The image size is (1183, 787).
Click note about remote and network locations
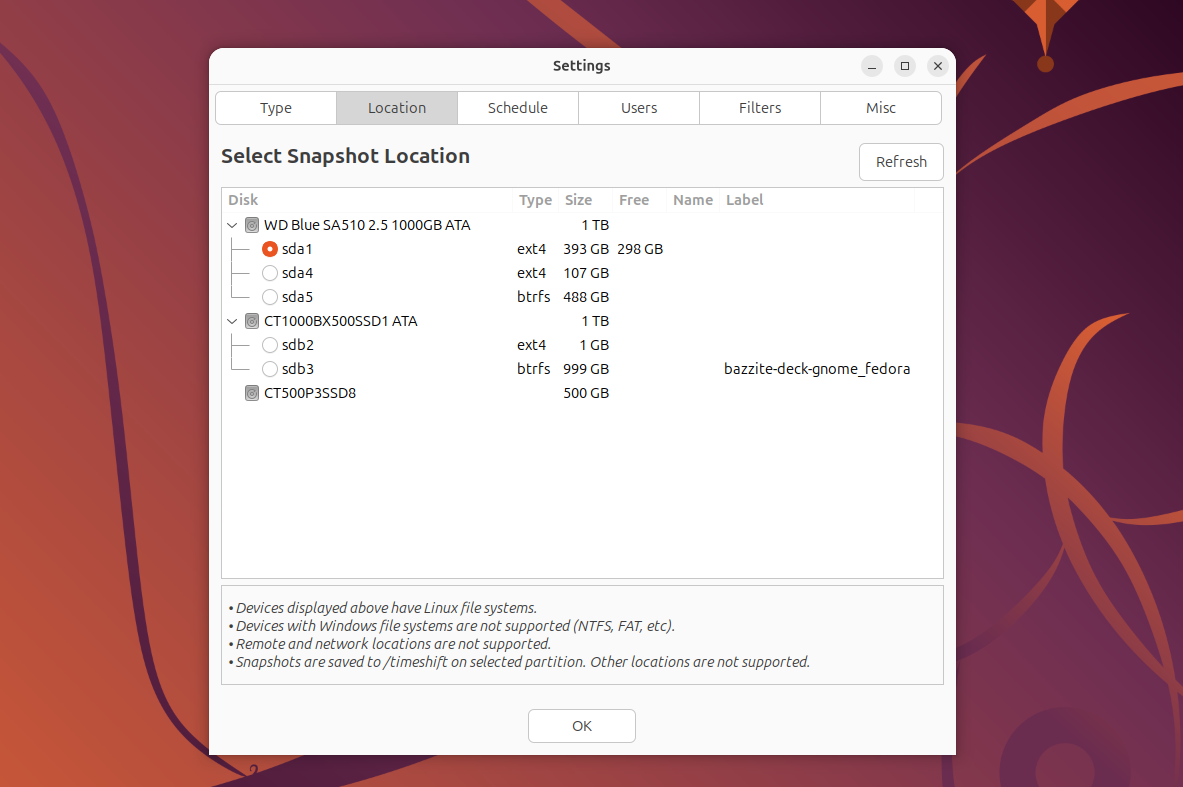pos(390,644)
